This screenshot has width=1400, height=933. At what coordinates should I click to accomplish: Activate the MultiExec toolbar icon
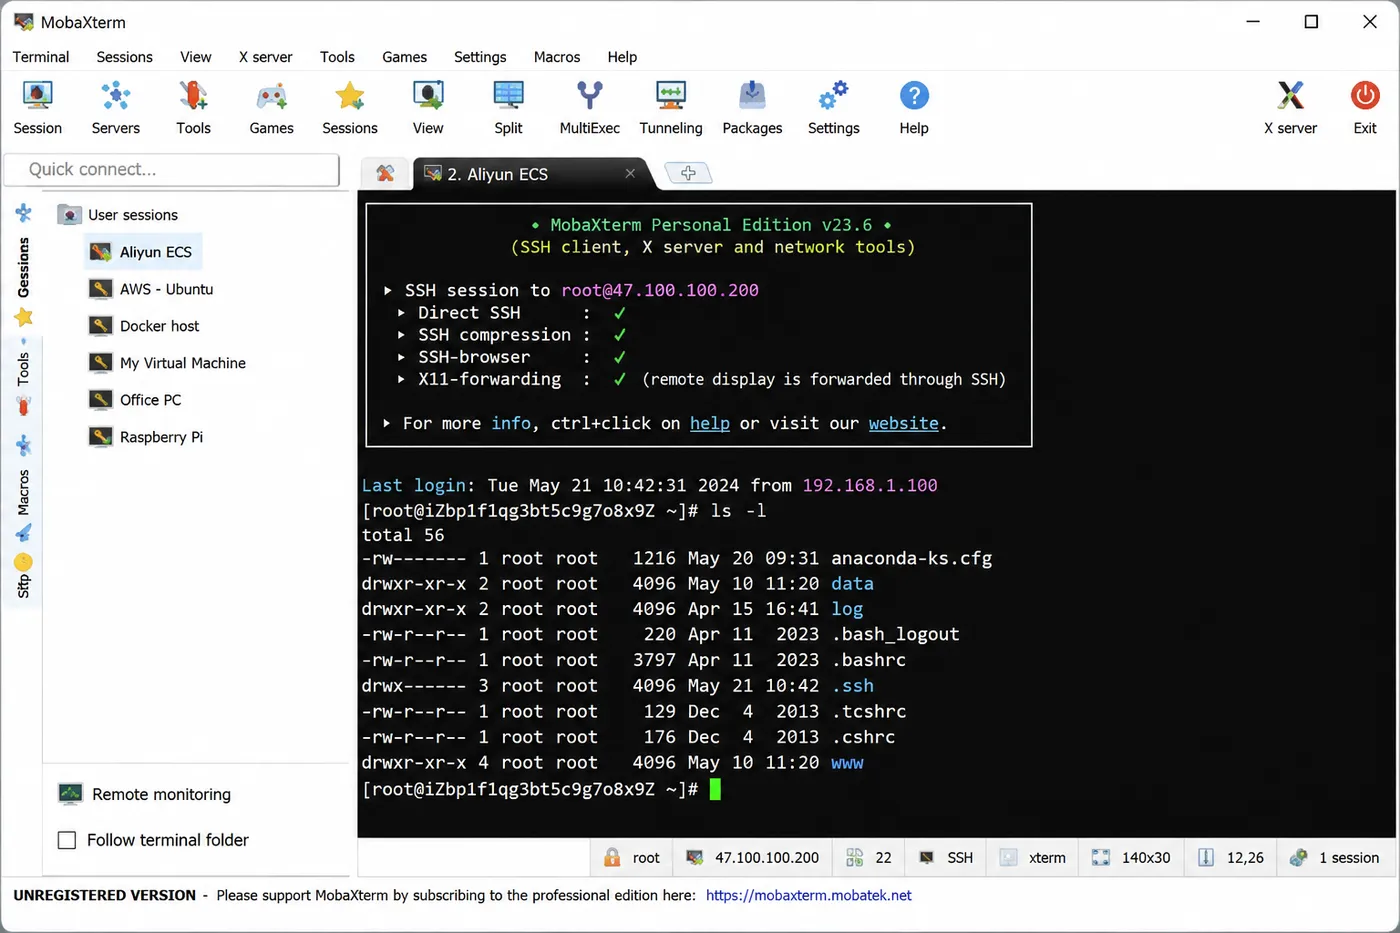[590, 96]
